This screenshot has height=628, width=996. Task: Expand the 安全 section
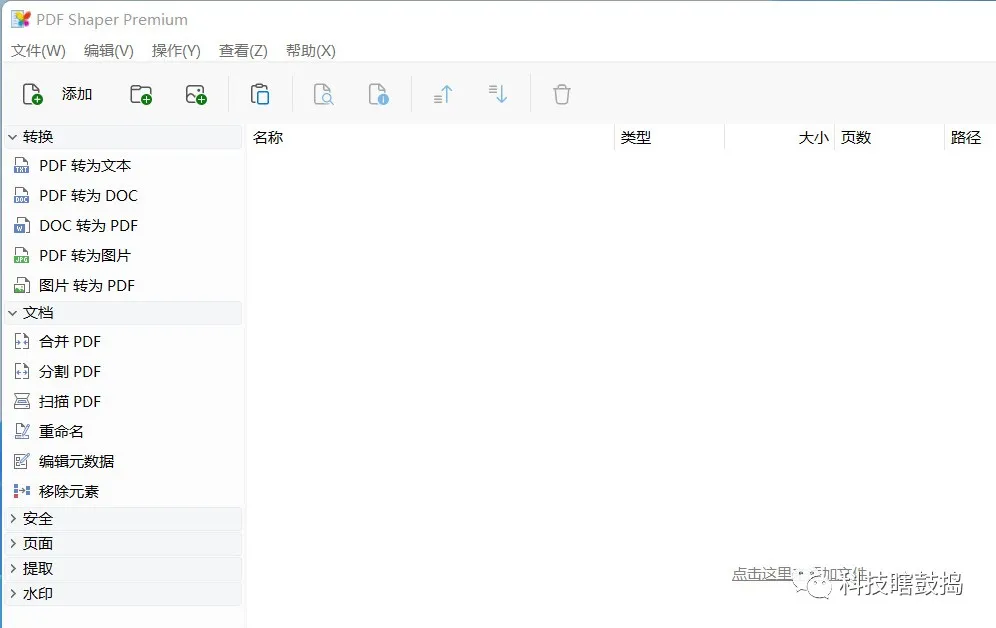[x=13, y=518]
